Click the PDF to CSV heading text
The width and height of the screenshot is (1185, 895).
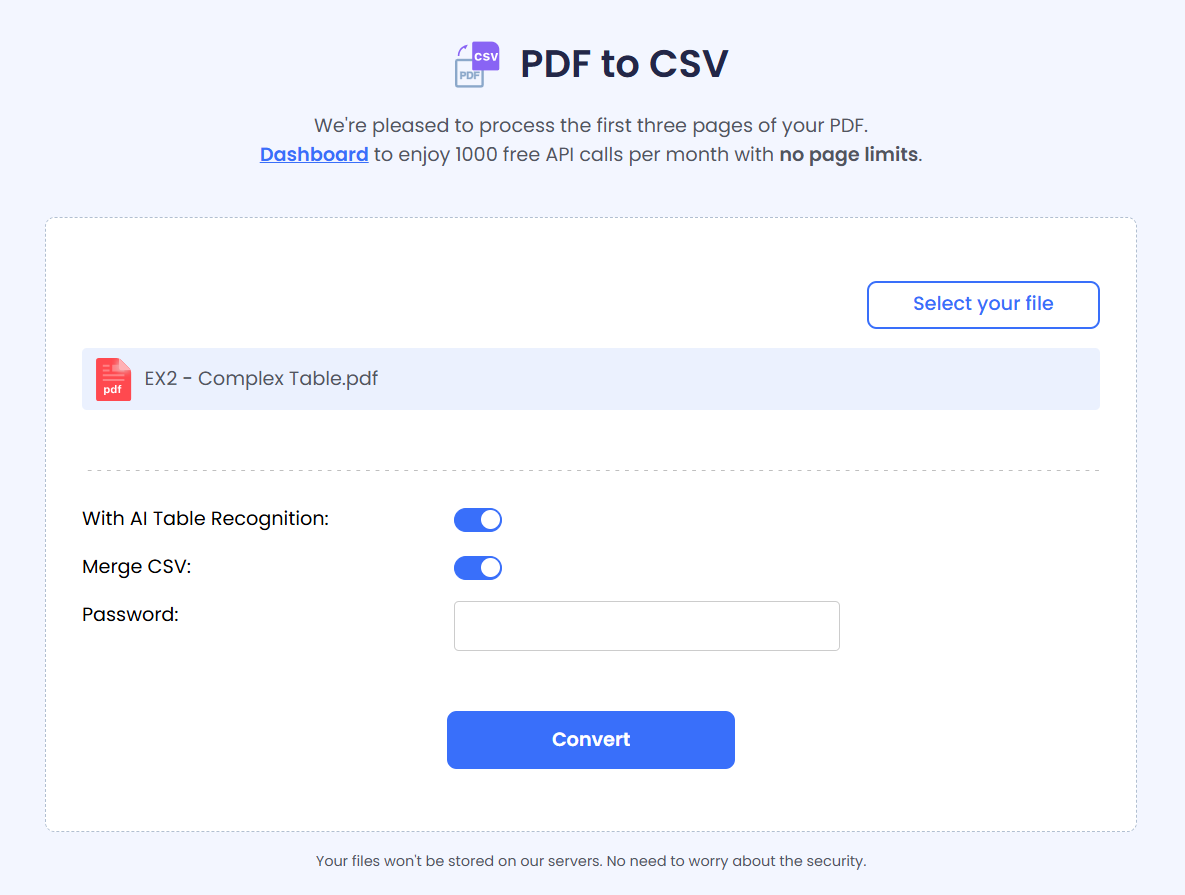[x=624, y=64]
